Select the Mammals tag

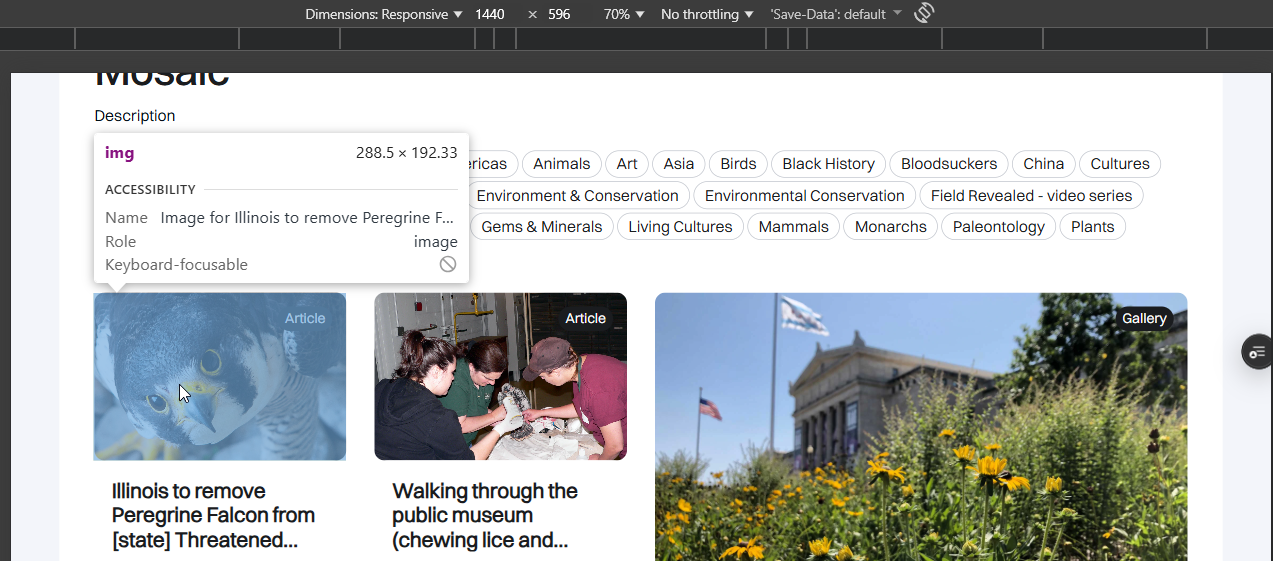click(x=794, y=227)
